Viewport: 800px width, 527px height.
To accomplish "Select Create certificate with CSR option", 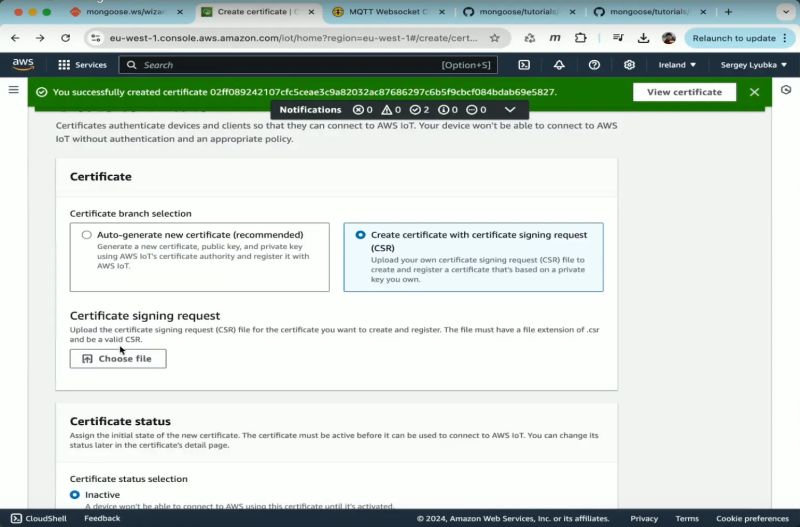I will coord(360,235).
